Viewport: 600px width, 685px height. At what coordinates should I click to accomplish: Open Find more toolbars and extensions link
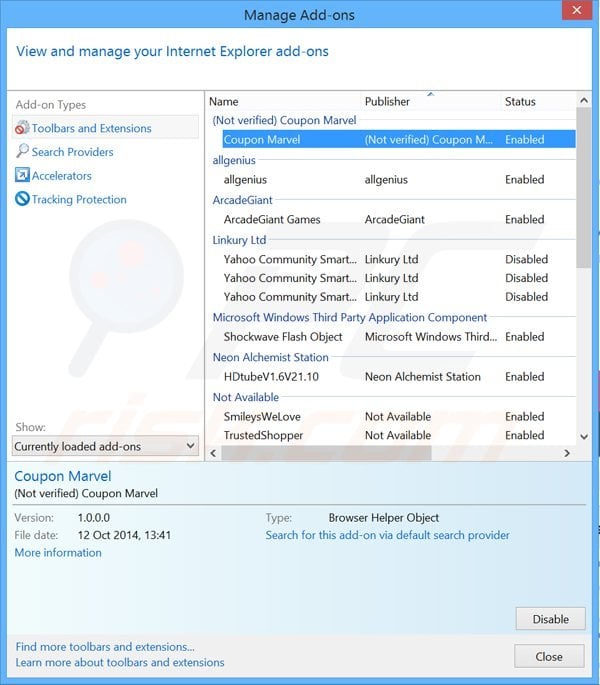105,647
